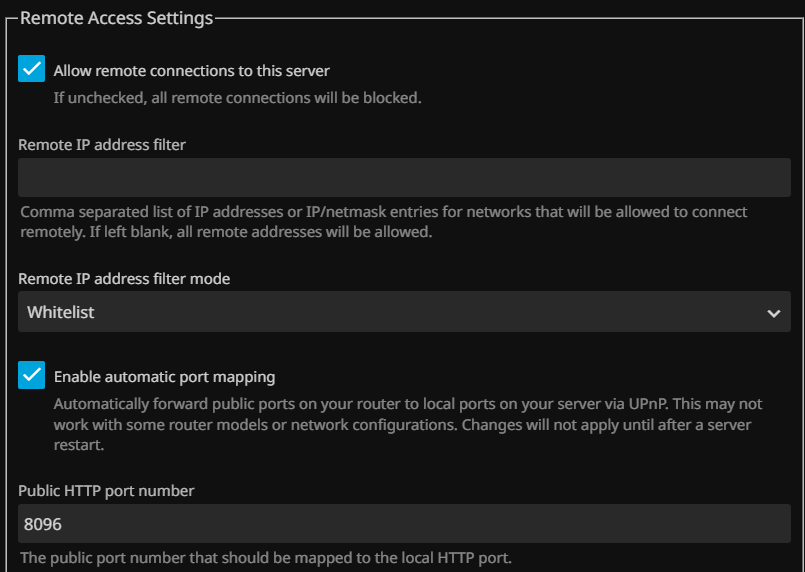Click the 'Allow remote connections to this server' label
Image resolution: width=805 pixels, height=572 pixels.
click(191, 71)
